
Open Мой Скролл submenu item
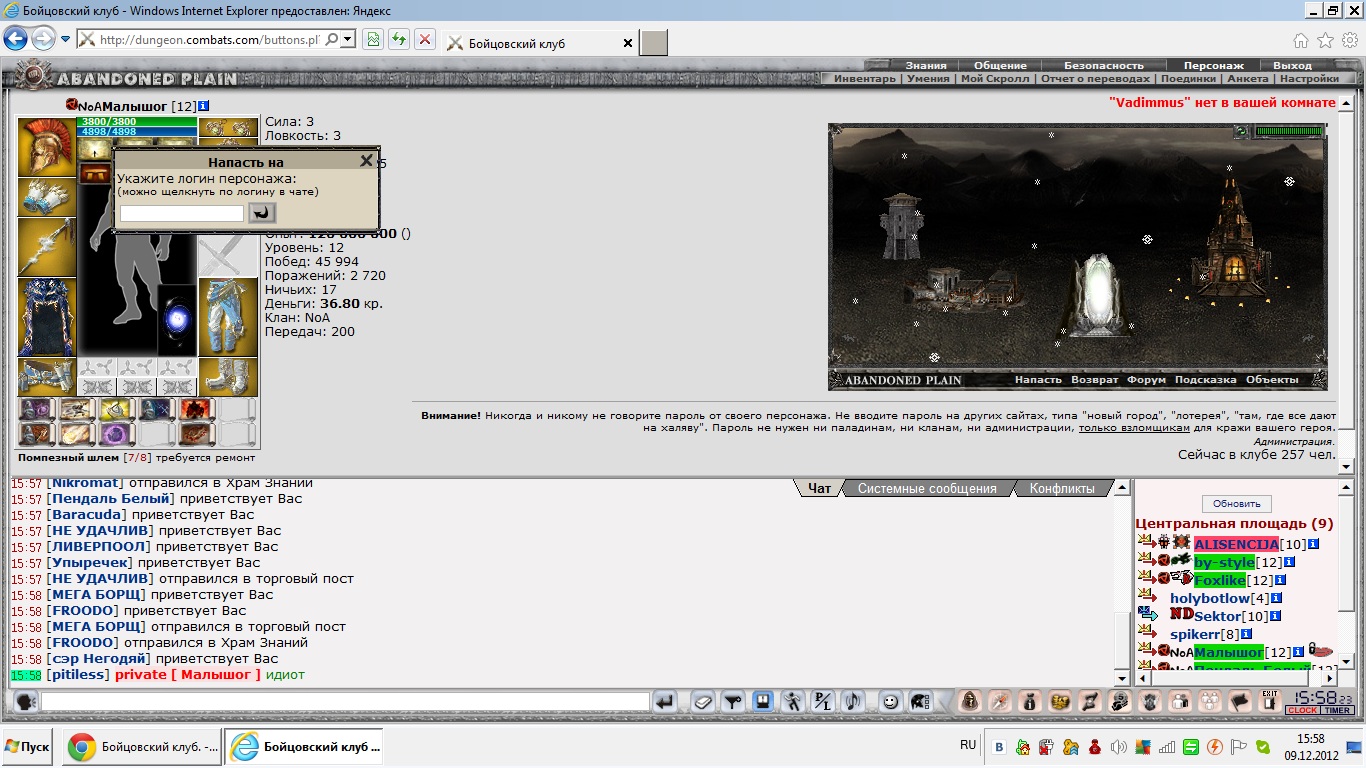995,79
